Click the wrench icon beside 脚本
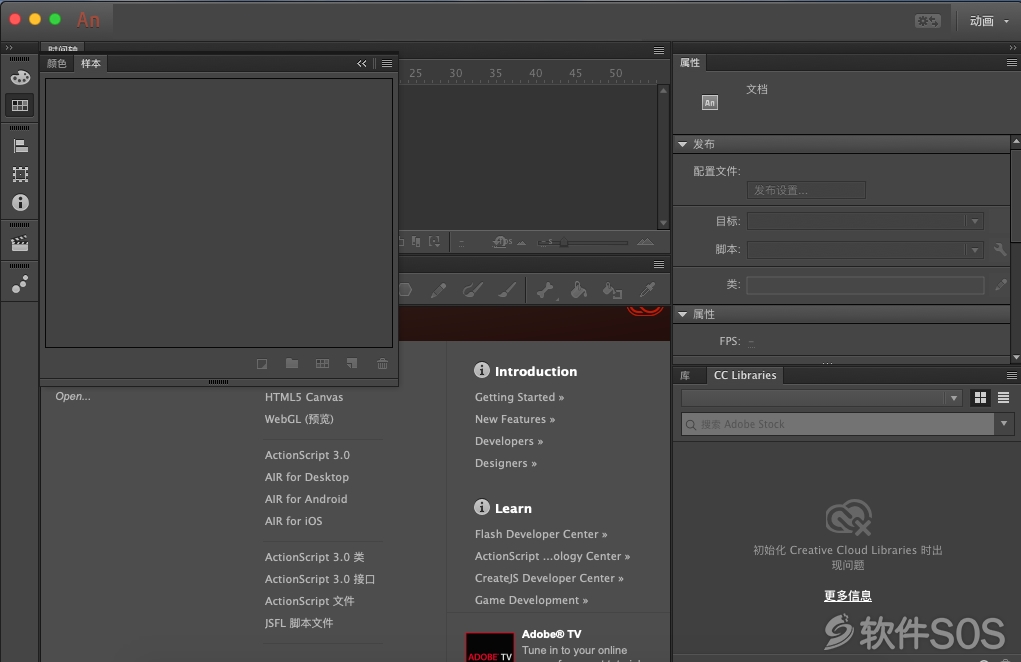 click(x=1000, y=249)
